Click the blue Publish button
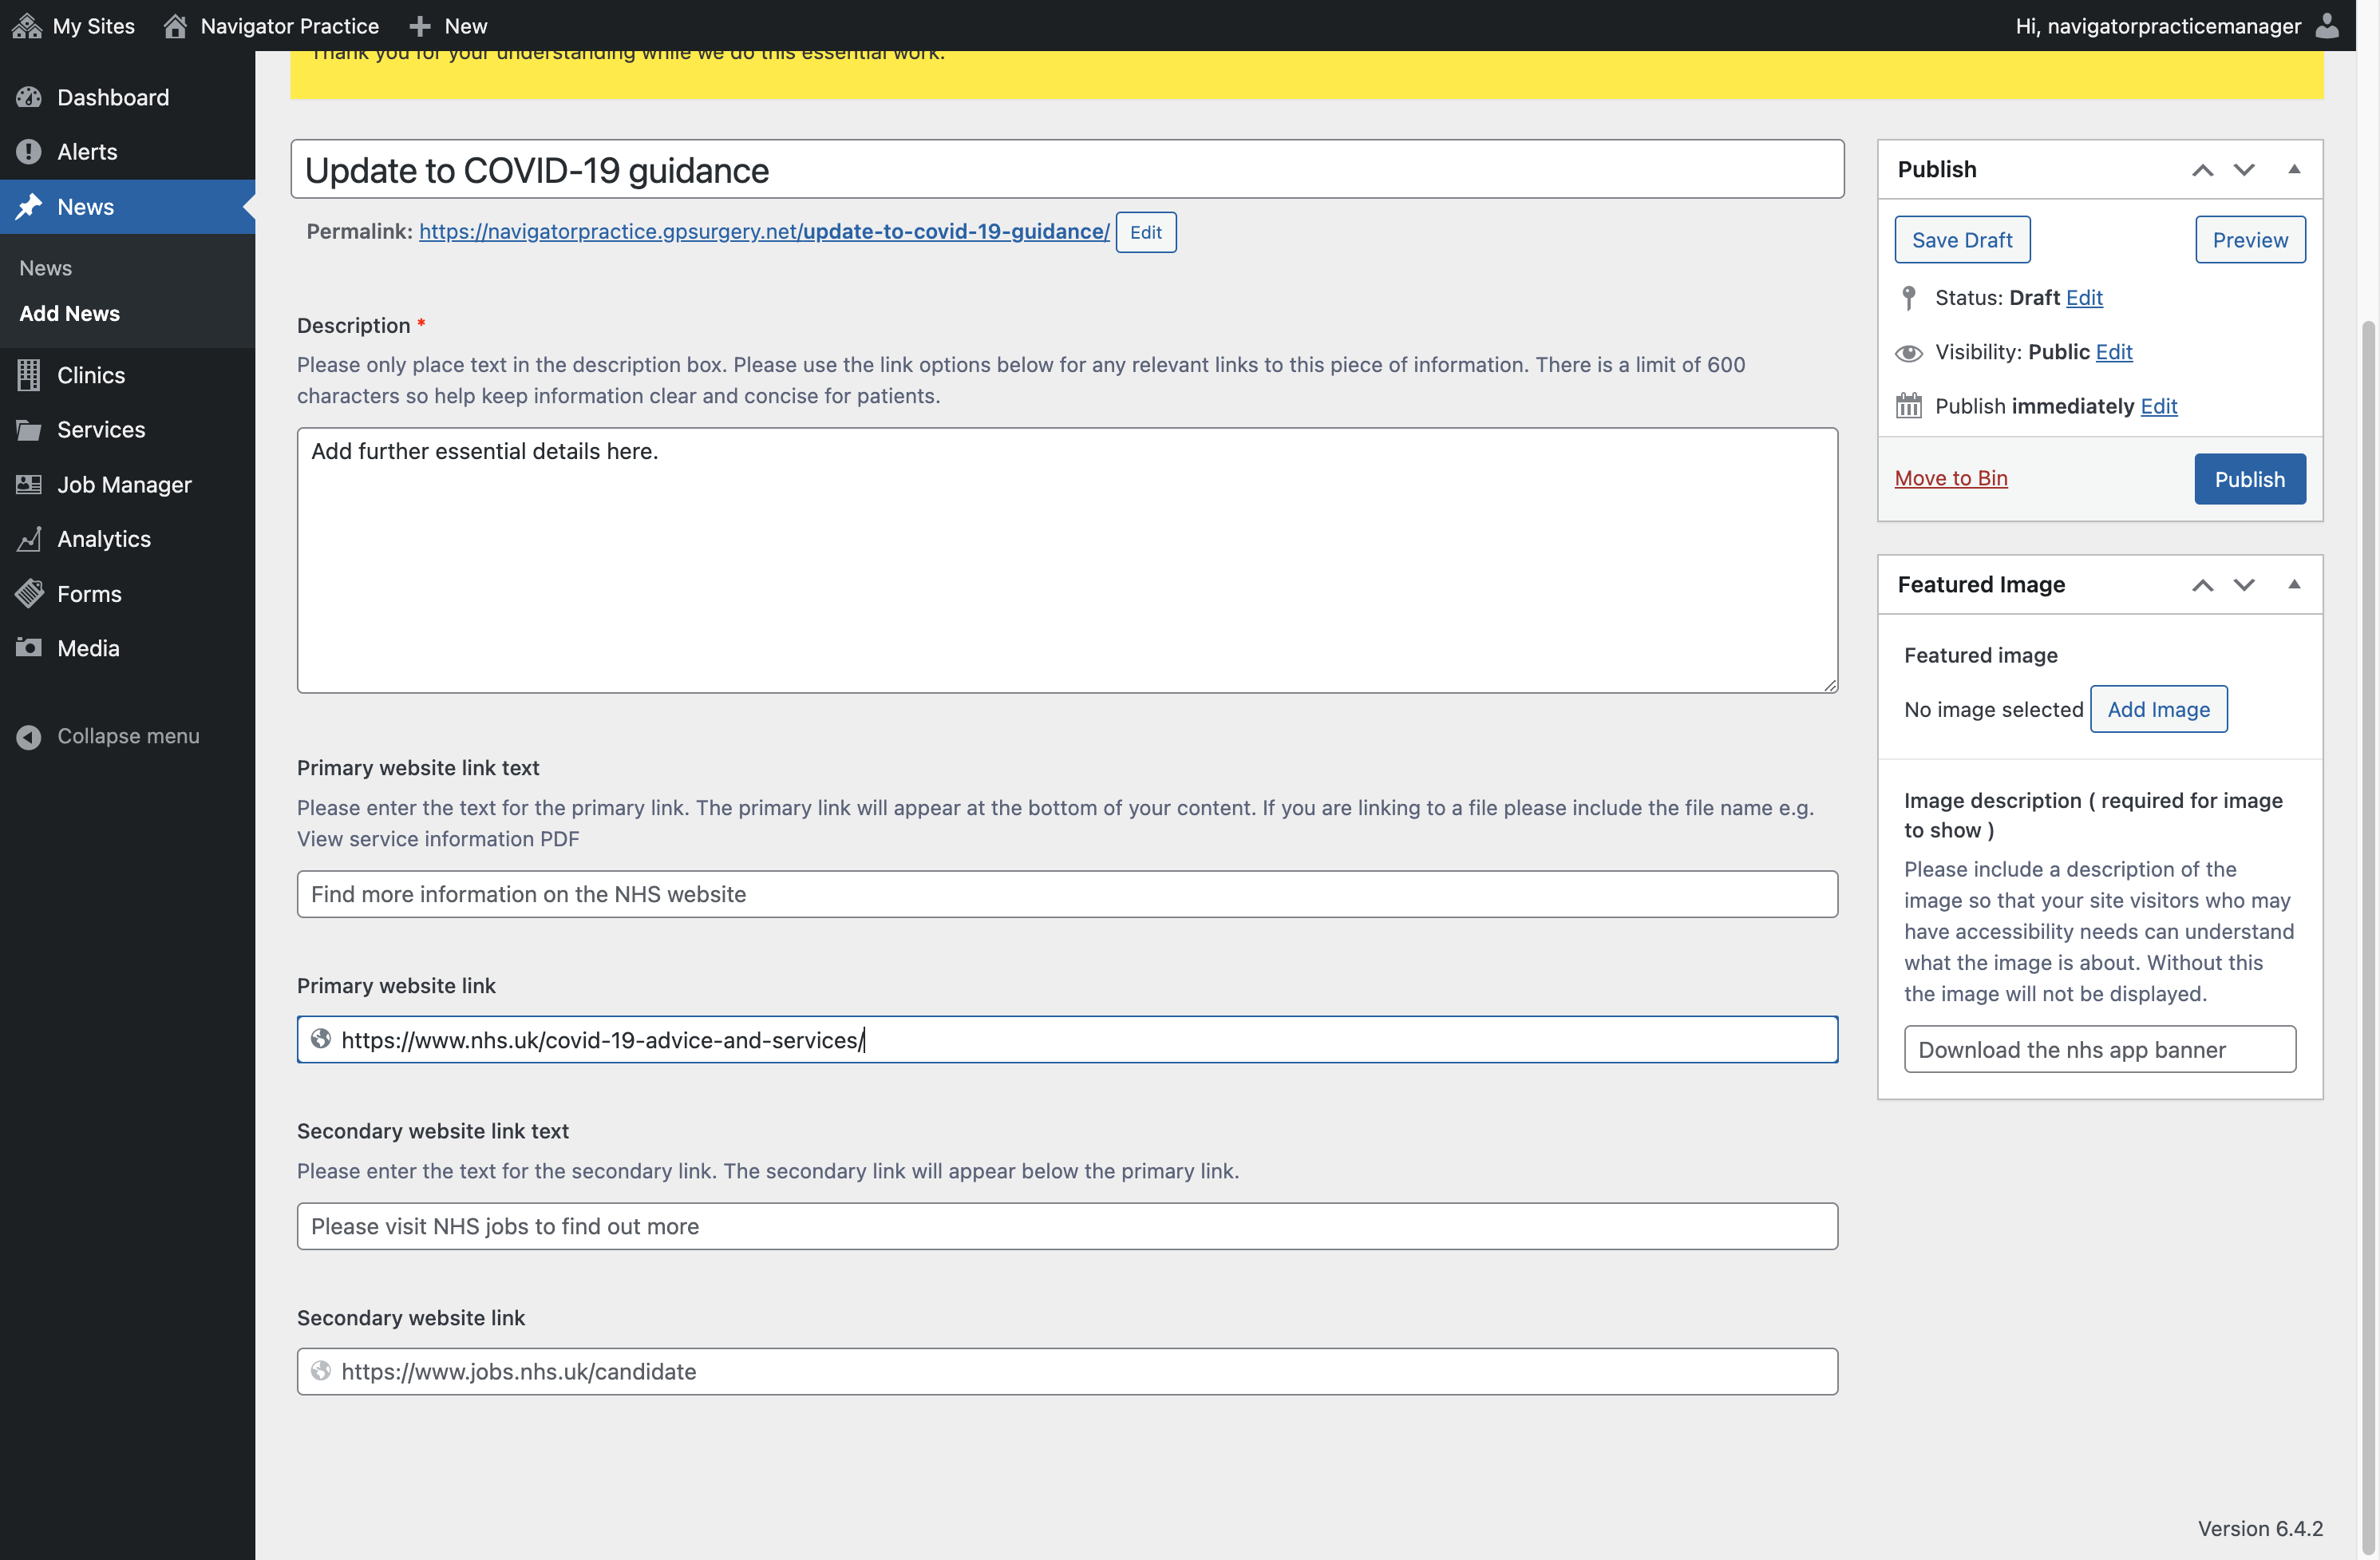The height and width of the screenshot is (1560, 2380). pos(2250,479)
